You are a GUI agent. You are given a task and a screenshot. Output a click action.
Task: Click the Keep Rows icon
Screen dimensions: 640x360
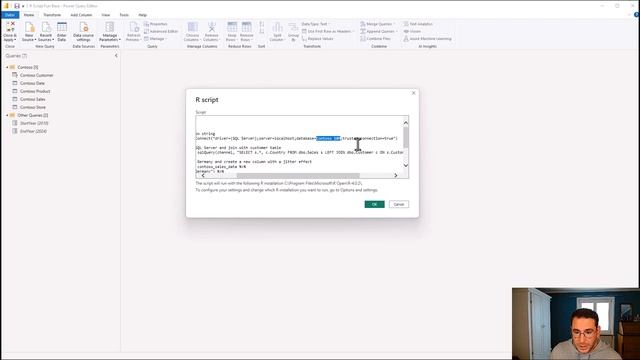click(232, 27)
